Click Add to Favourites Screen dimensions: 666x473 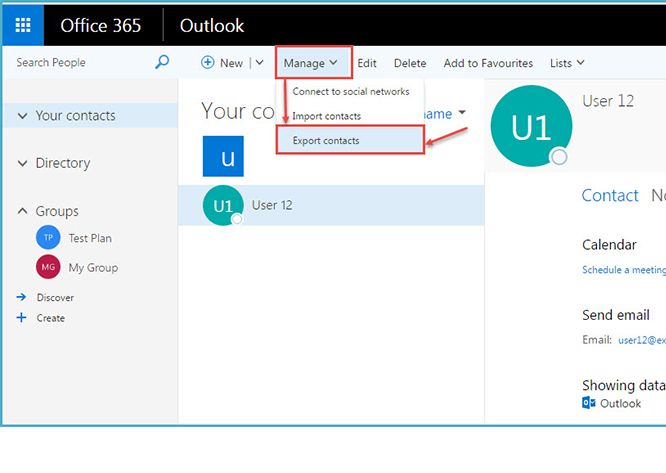click(x=488, y=63)
